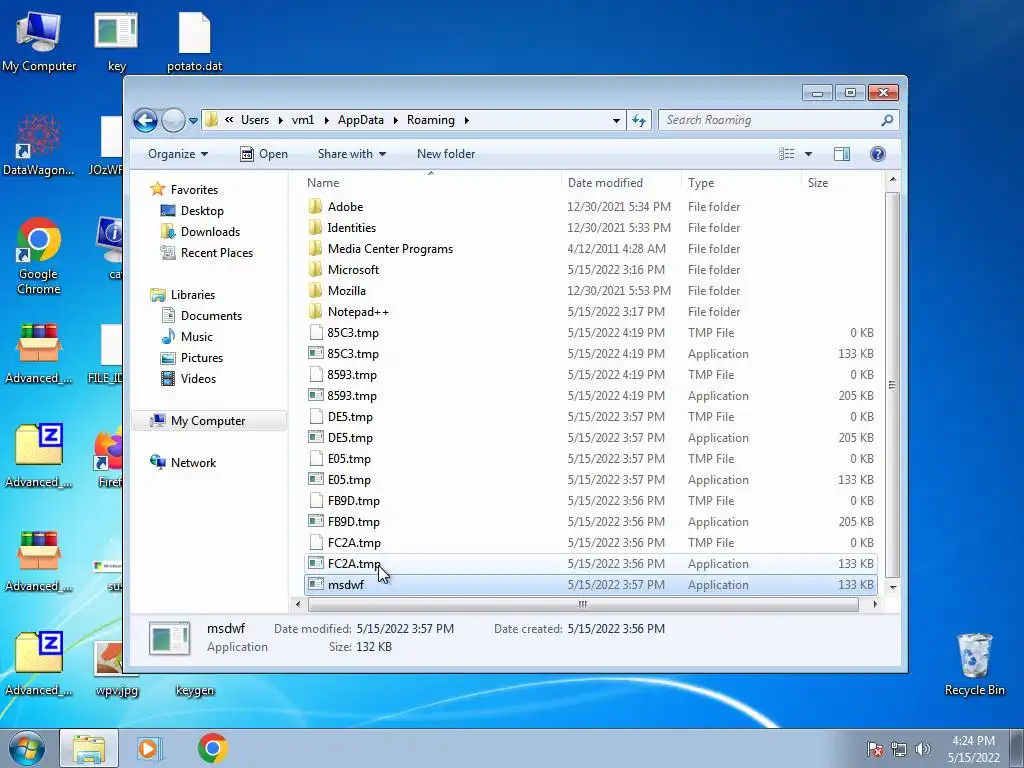The height and width of the screenshot is (768, 1024).
Task: Select the Recycle Bin desktop icon
Action: (x=974, y=664)
